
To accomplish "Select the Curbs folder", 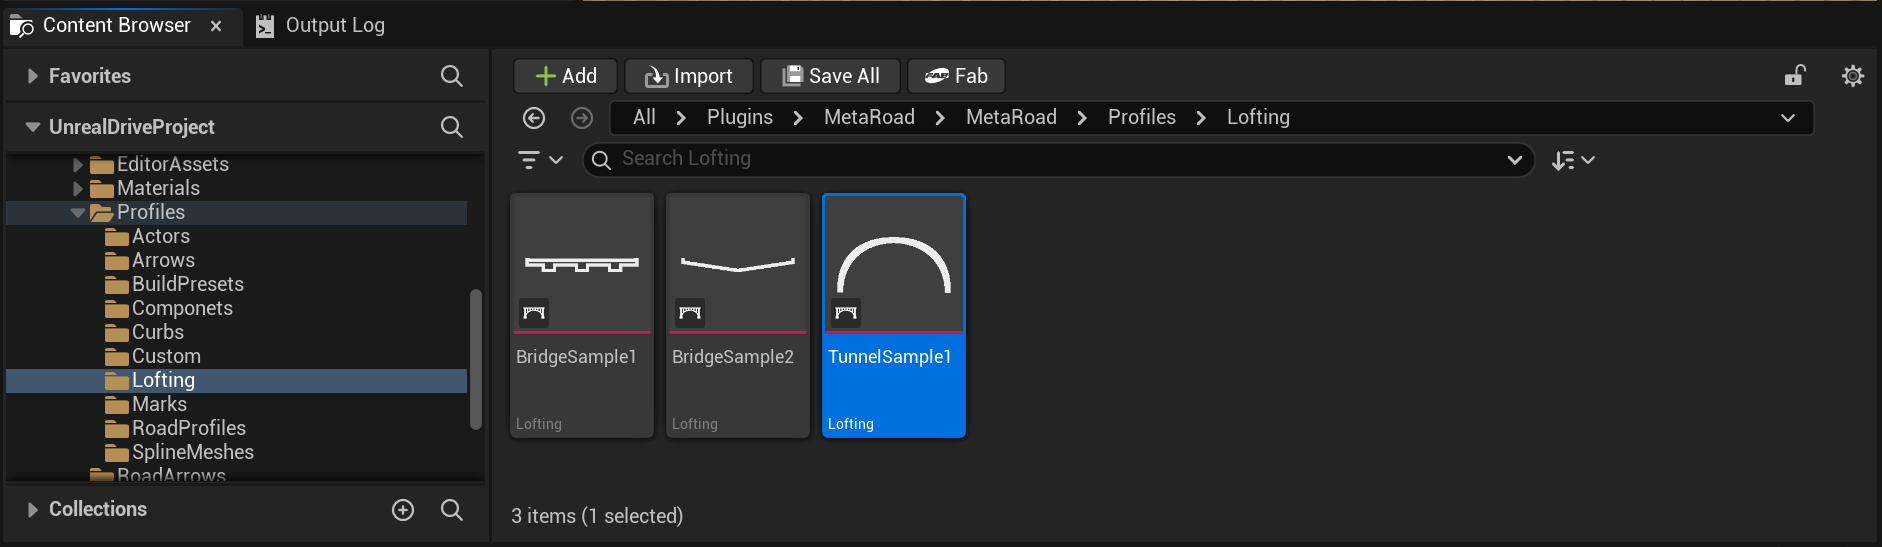I will pyautogui.click(x=157, y=332).
